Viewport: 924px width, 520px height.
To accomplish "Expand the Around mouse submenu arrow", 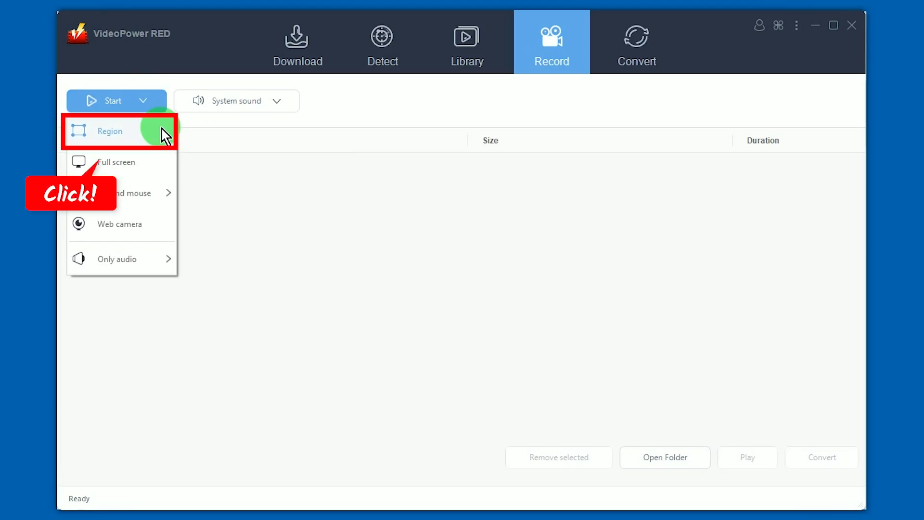I will coord(168,193).
